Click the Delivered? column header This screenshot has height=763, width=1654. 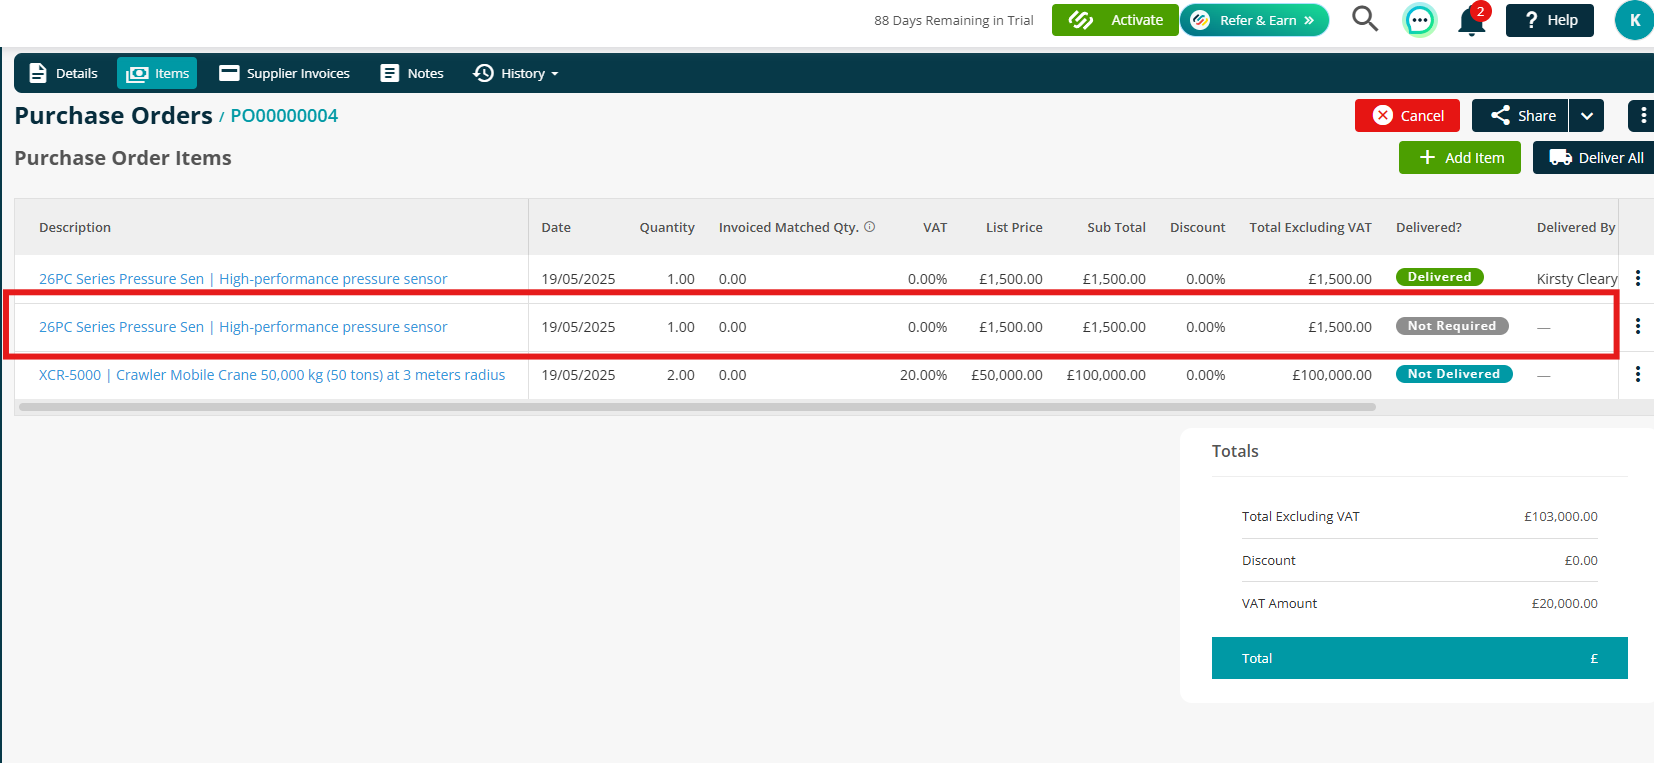[1428, 227]
